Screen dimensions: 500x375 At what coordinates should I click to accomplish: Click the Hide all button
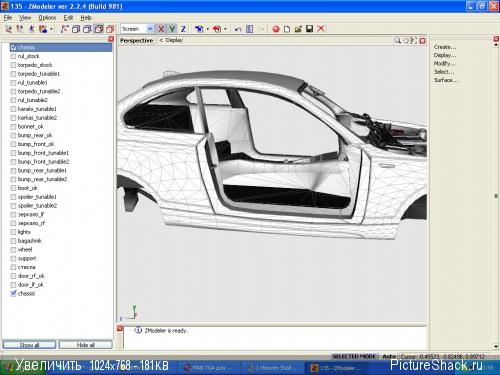(x=86, y=345)
